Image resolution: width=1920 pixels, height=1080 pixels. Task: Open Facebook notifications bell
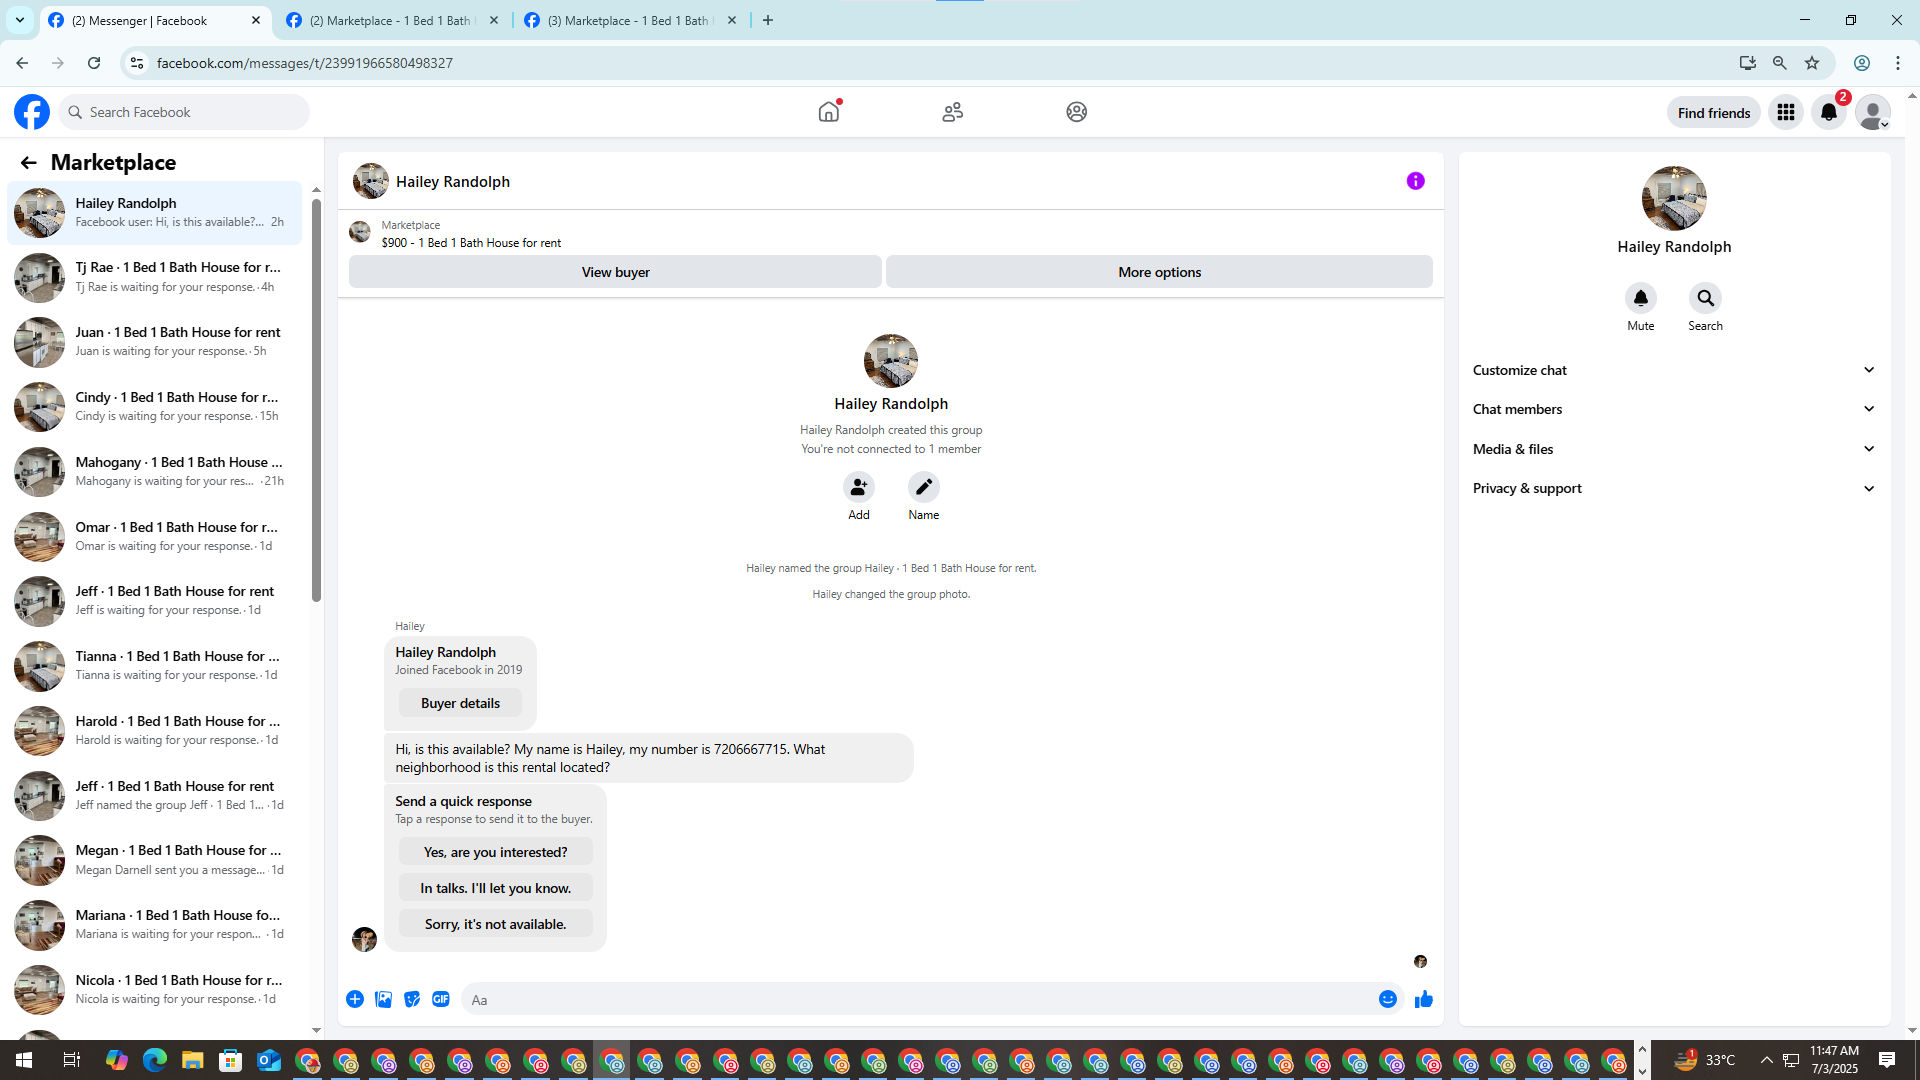(1828, 112)
